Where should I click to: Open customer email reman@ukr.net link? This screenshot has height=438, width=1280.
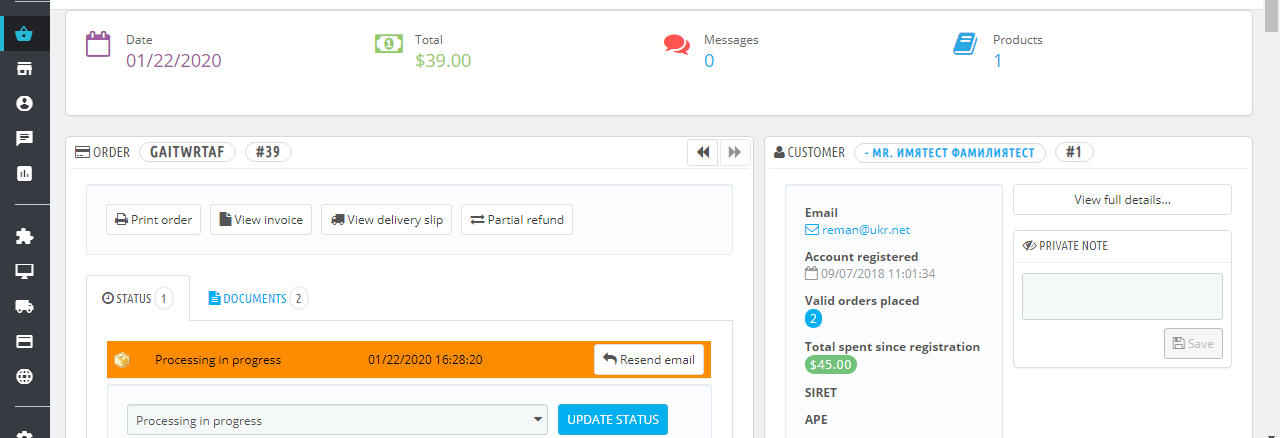click(866, 229)
